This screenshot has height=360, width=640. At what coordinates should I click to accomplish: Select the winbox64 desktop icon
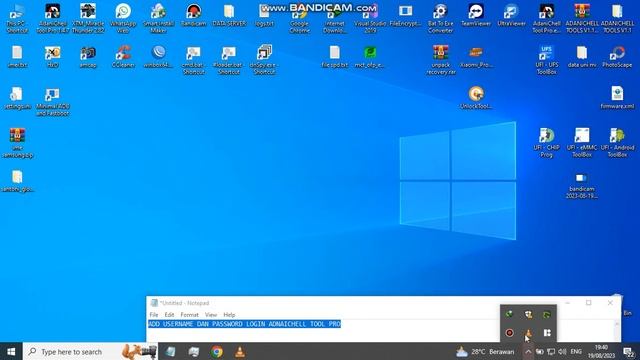pos(158,56)
